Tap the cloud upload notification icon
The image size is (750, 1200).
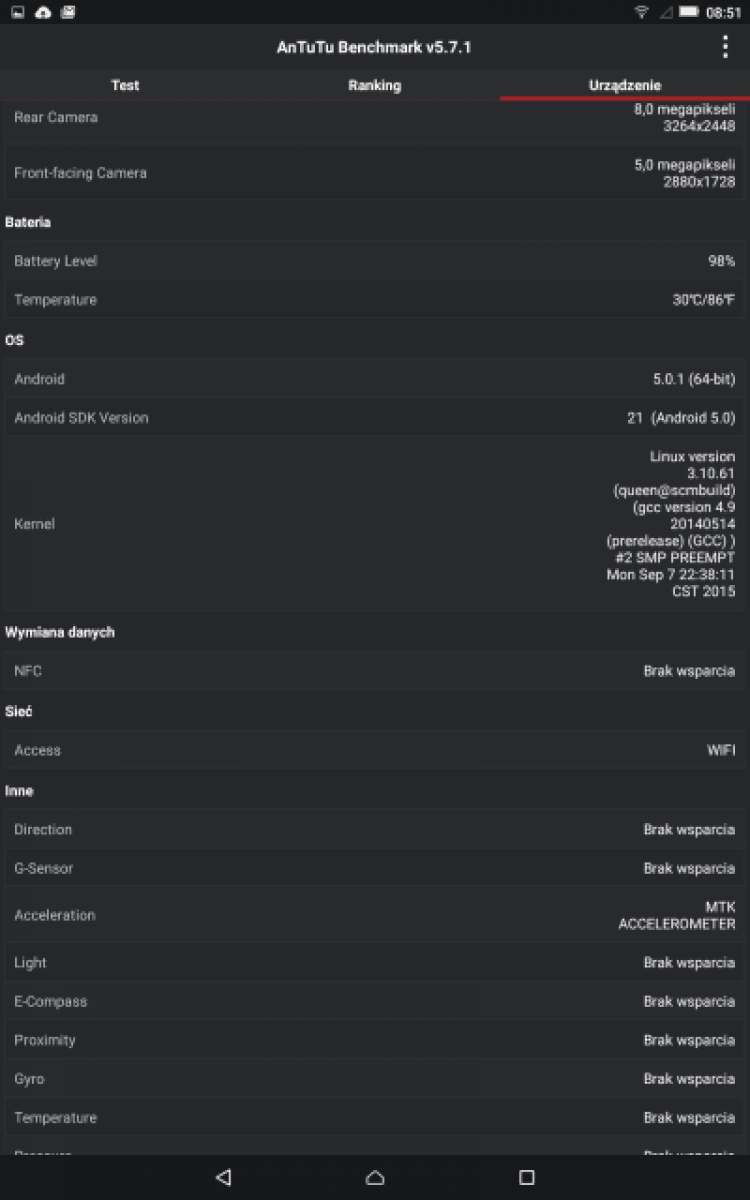(43, 12)
